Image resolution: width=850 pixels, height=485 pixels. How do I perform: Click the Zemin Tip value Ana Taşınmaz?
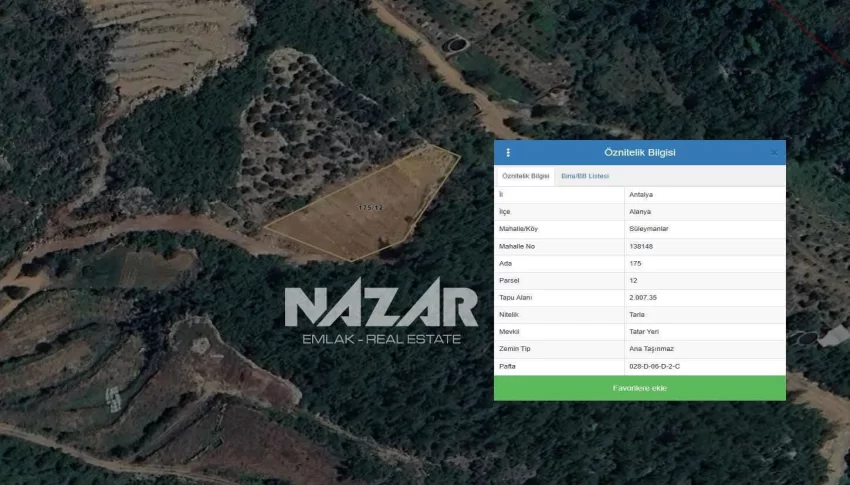point(651,349)
